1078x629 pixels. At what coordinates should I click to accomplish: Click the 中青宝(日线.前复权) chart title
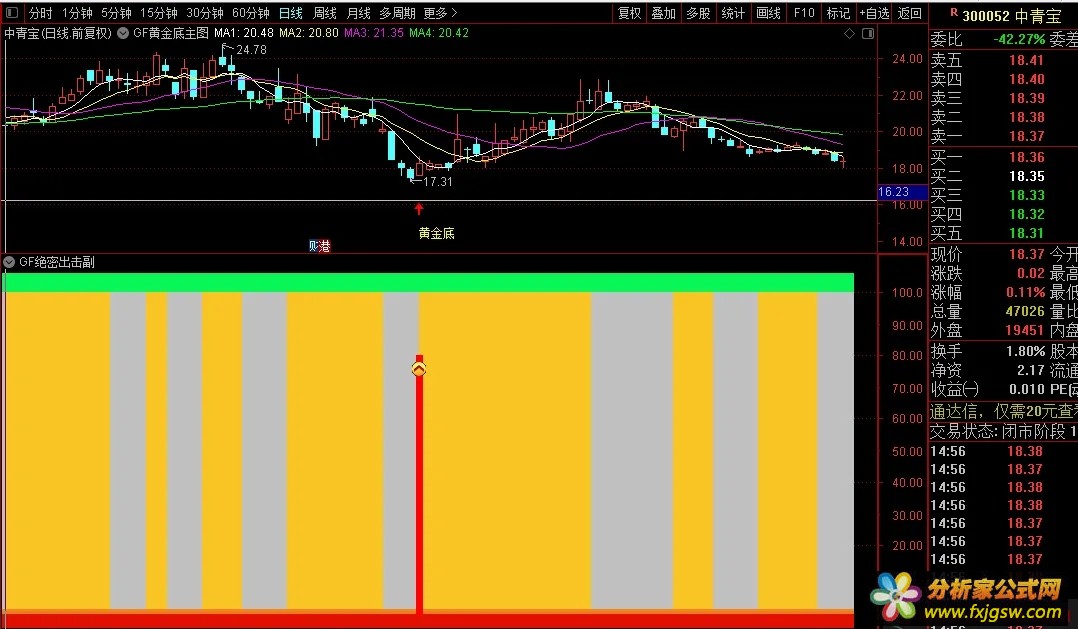tap(58, 33)
